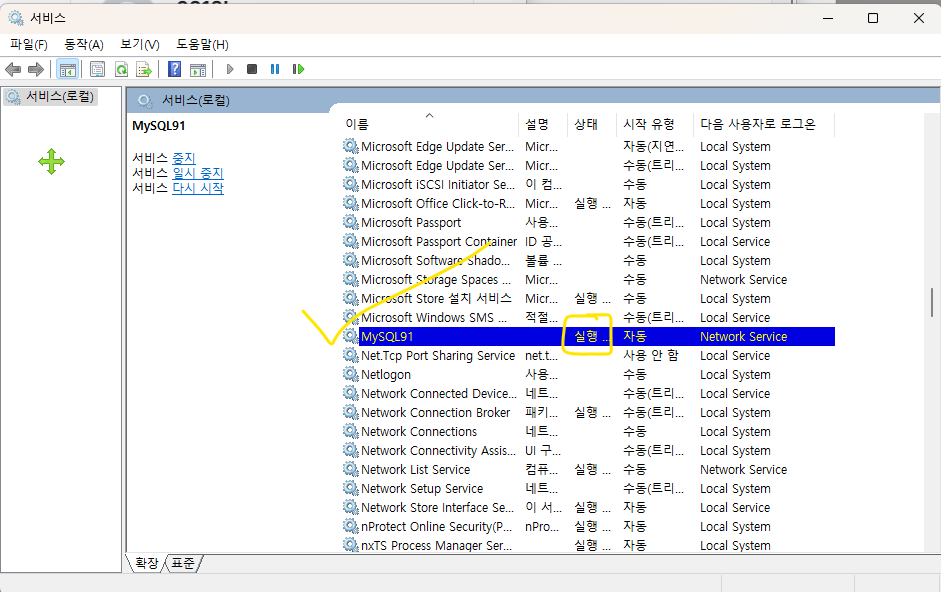Viewport: 941px width, 592px height.
Task: Click the forward arrow in the toolbar
Action: tap(36, 70)
